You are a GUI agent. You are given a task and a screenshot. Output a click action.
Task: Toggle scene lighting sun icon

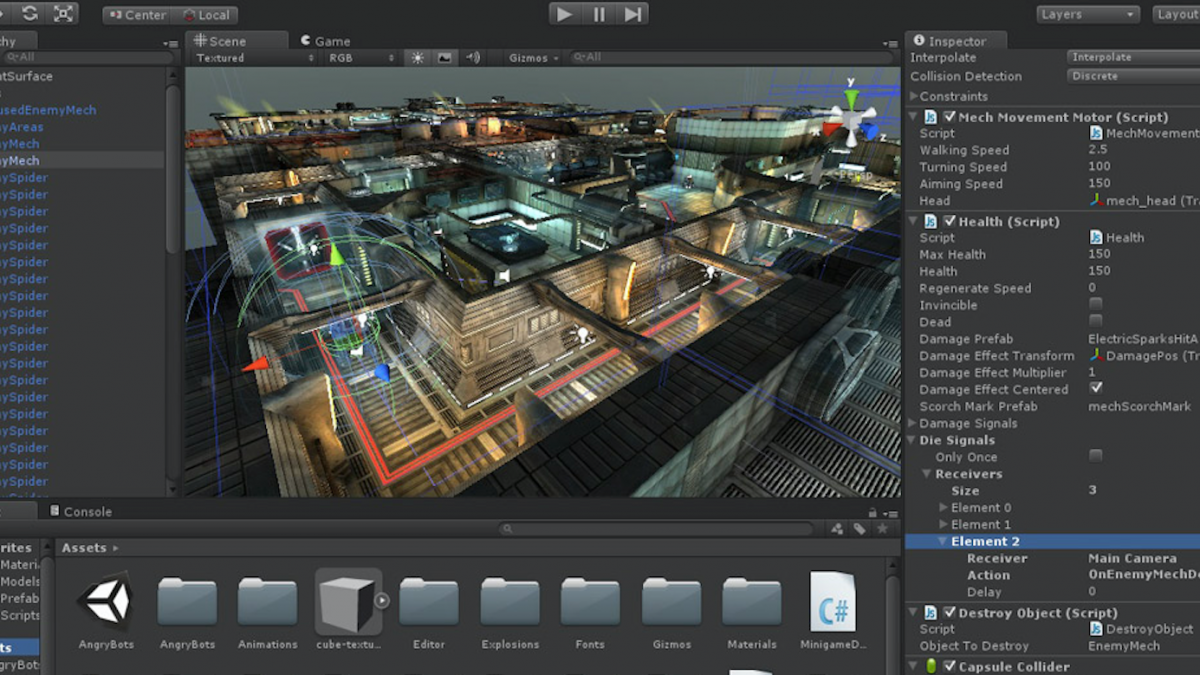coord(418,58)
